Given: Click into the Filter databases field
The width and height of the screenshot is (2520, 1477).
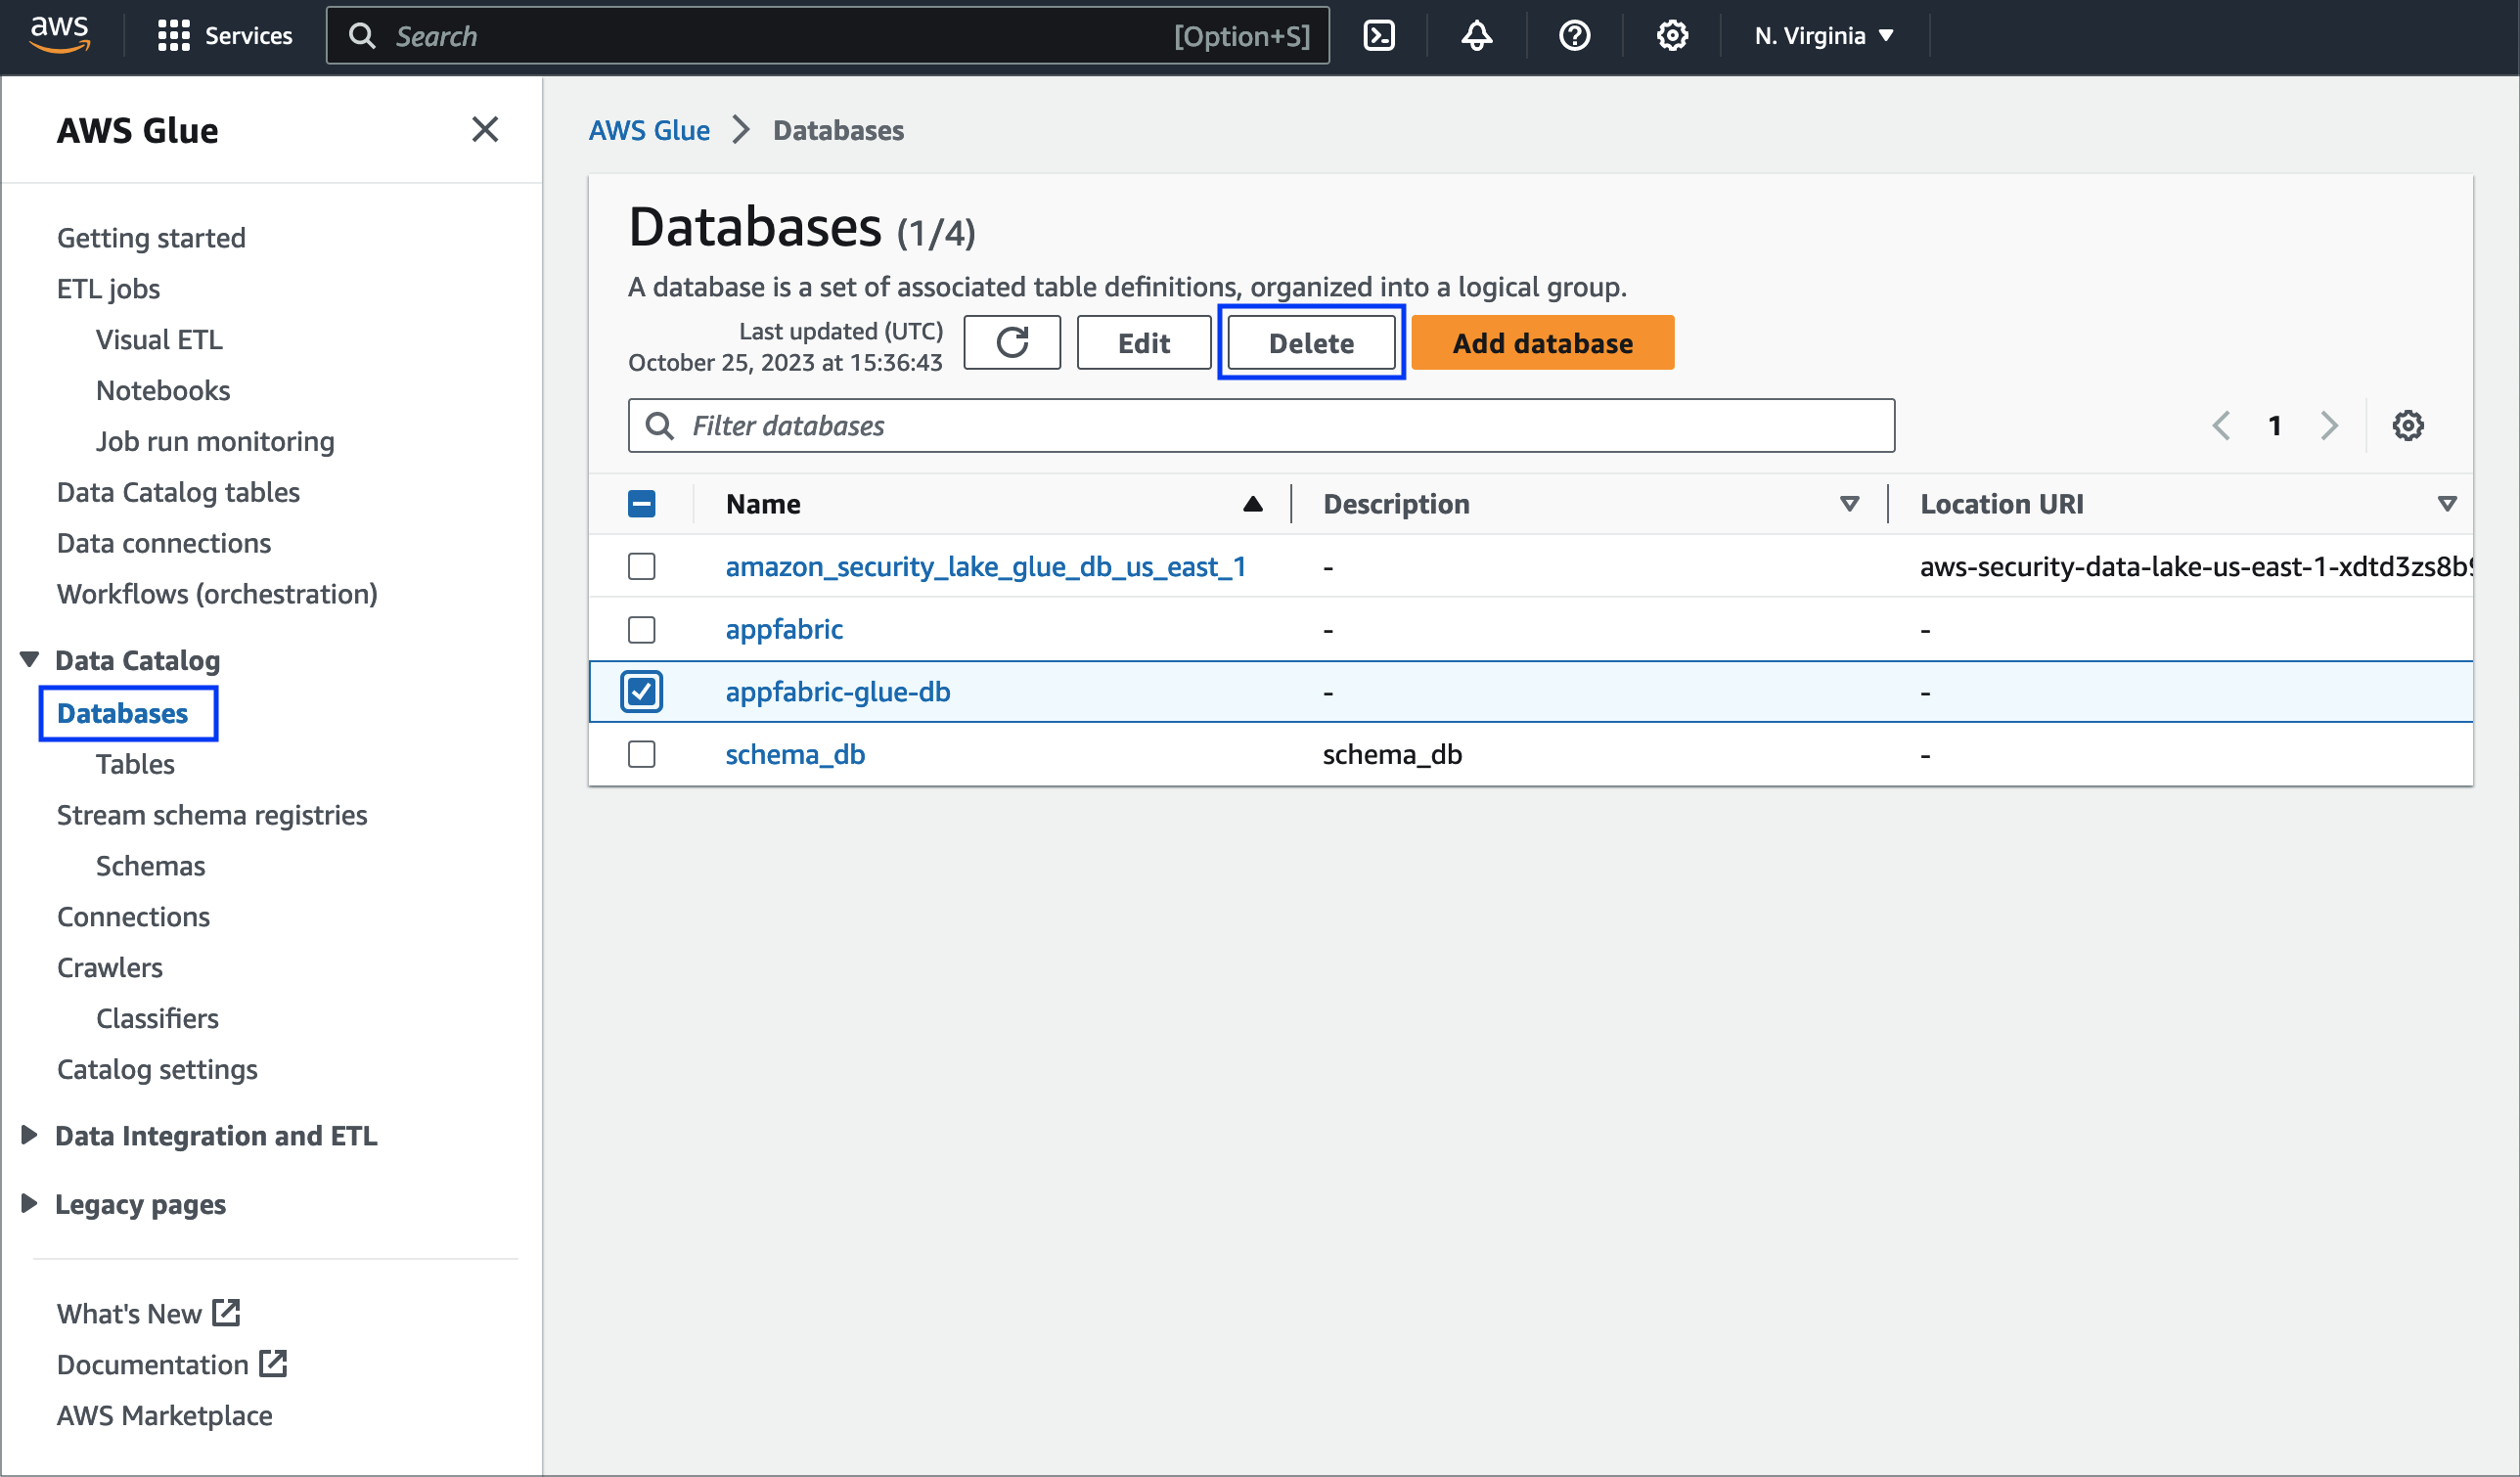Looking at the screenshot, I should click(1260, 425).
